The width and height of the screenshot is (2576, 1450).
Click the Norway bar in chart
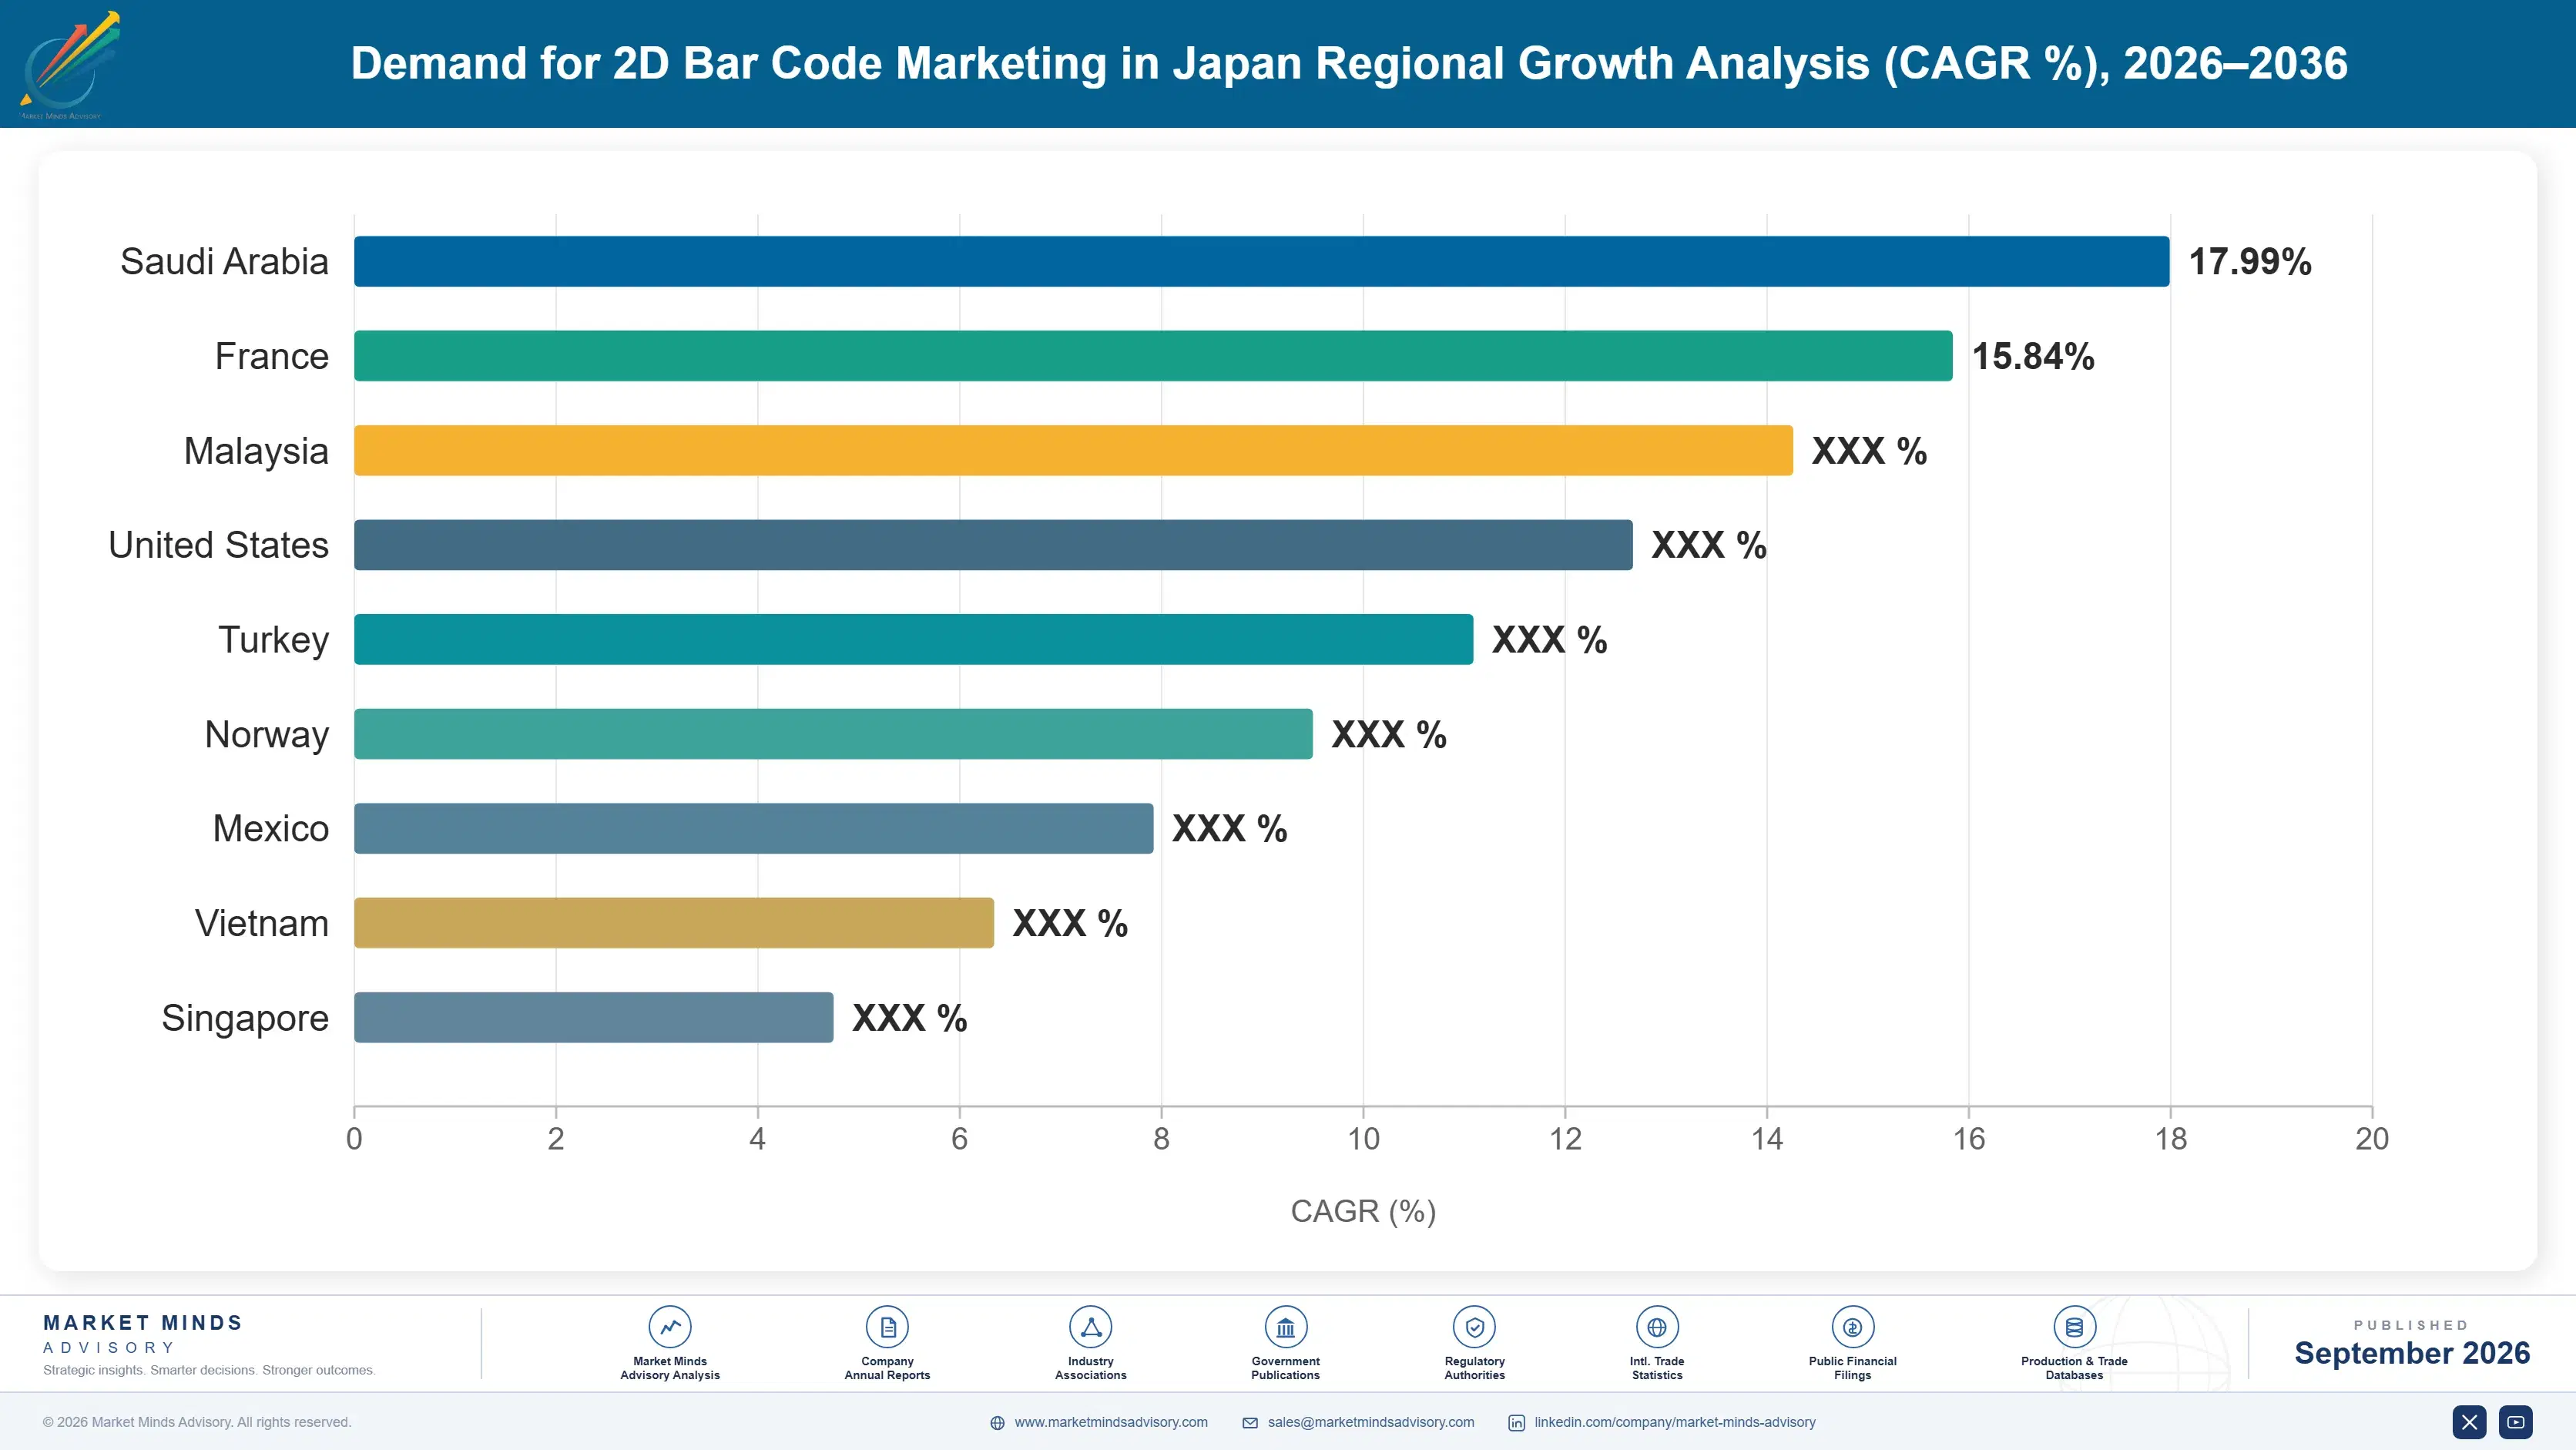click(x=833, y=734)
